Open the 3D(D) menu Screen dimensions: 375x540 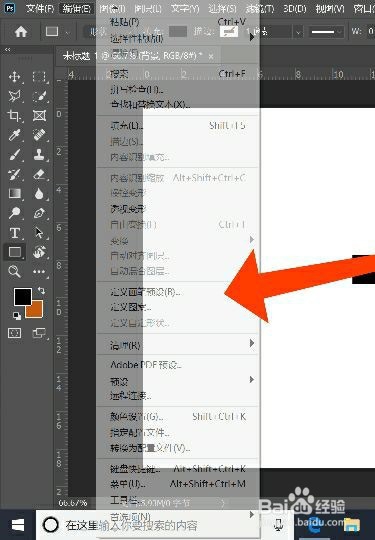point(295,8)
